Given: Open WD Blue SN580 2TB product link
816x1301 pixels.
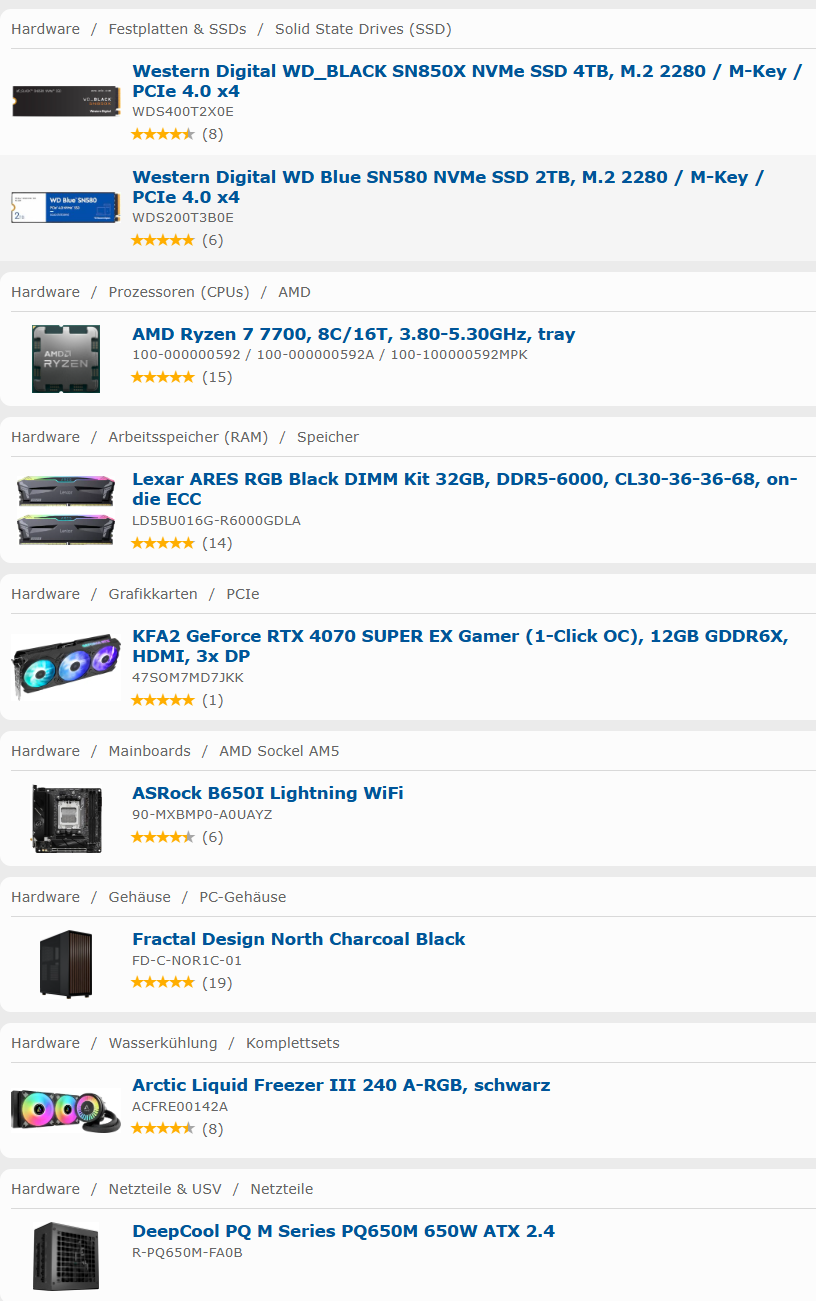Looking at the screenshot, I should click(x=448, y=187).
